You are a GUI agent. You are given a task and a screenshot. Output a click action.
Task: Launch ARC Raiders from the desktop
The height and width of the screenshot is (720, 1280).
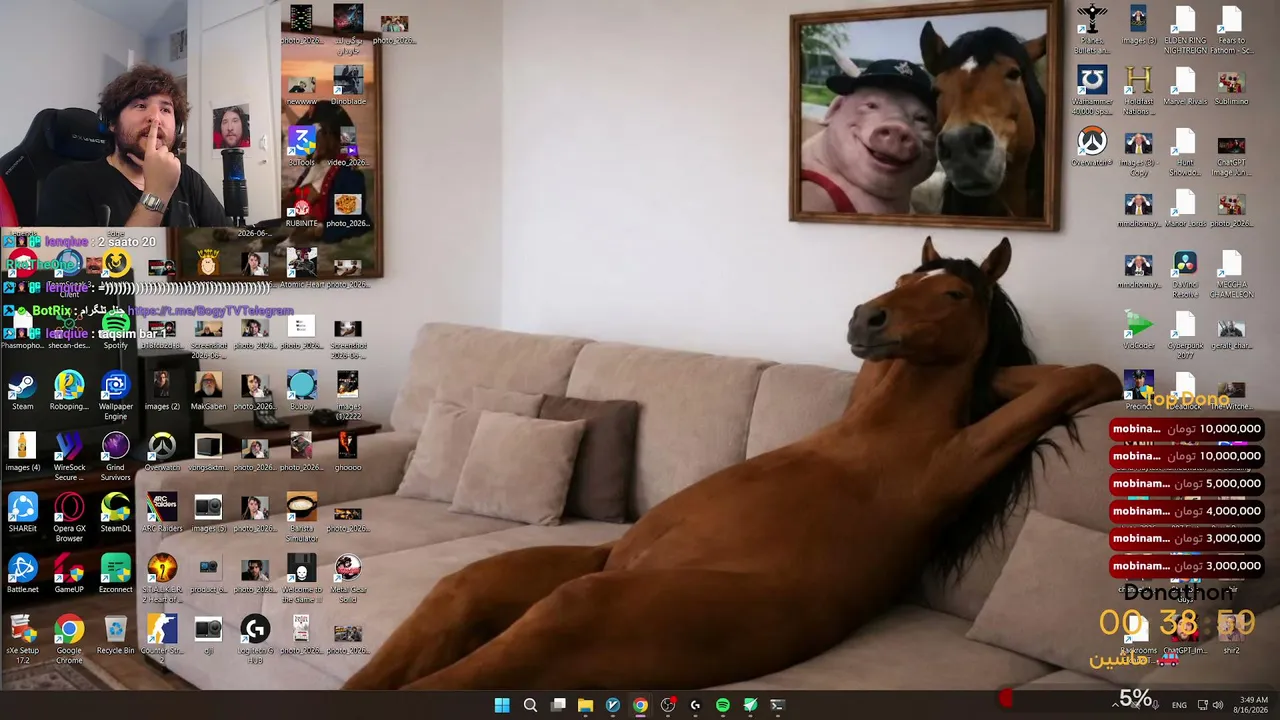click(x=161, y=513)
